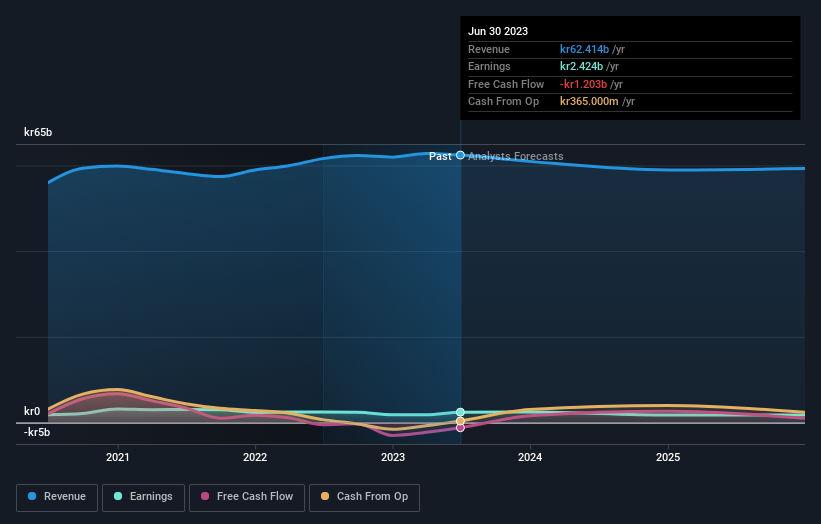Toggle the Revenue series legend button

(57, 497)
